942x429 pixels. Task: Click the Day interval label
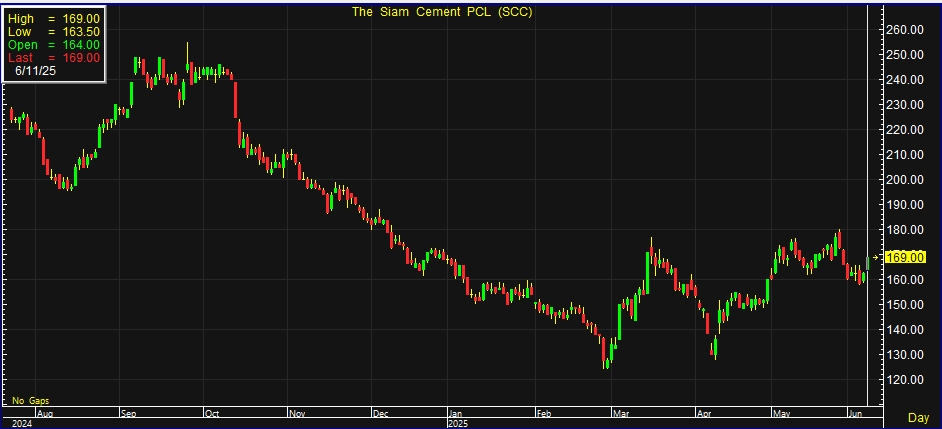[918, 418]
